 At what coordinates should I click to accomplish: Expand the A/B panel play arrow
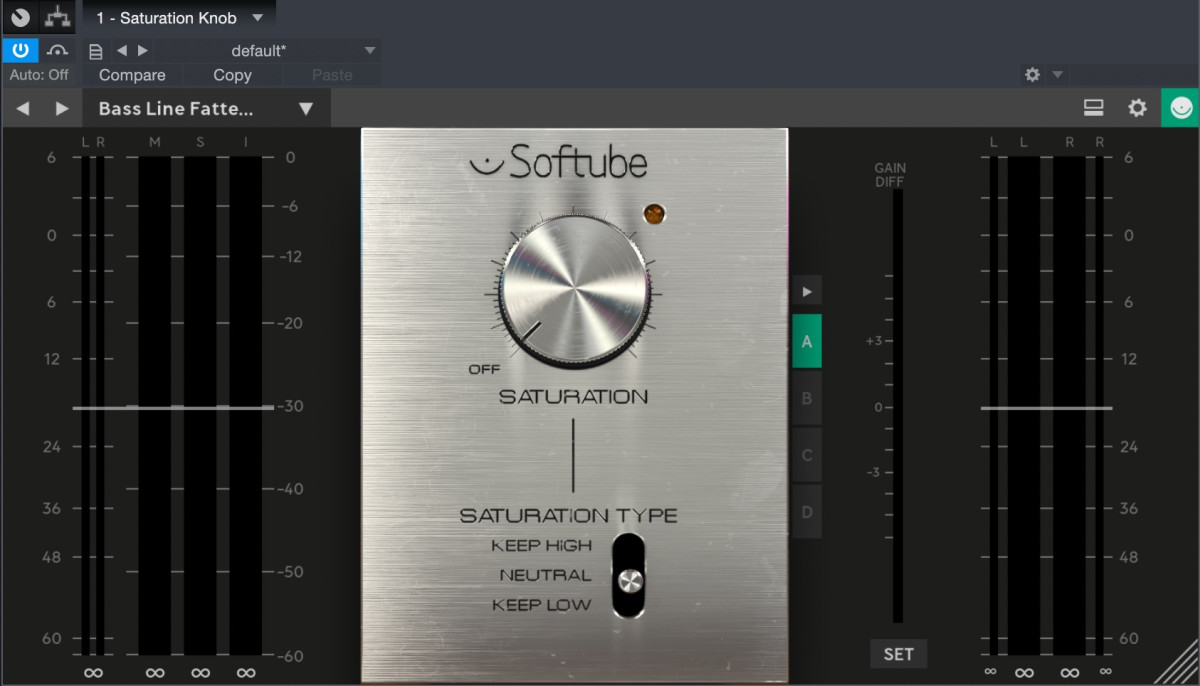(x=807, y=292)
